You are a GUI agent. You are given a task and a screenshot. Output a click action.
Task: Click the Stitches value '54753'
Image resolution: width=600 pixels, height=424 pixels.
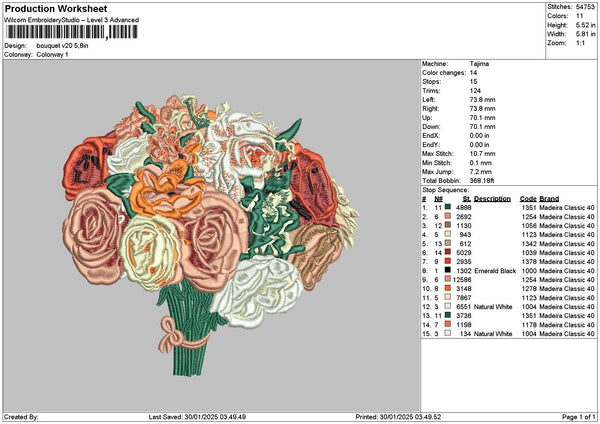(x=585, y=7)
